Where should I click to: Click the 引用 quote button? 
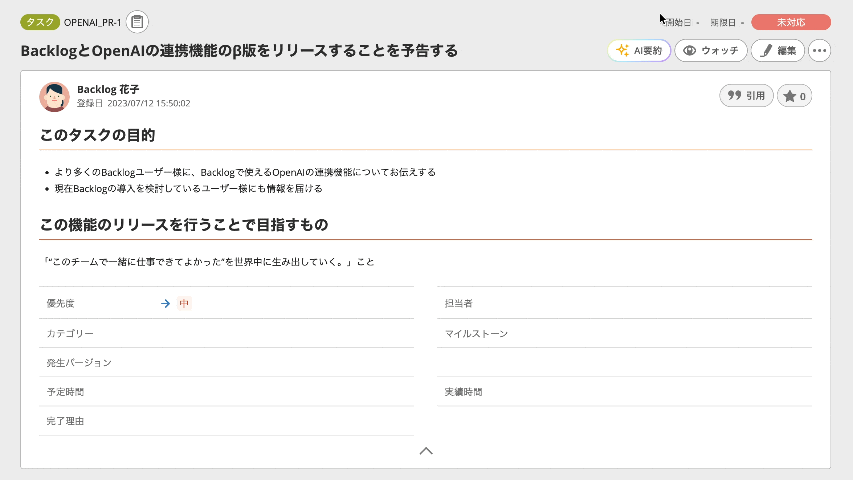click(x=746, y=96)
